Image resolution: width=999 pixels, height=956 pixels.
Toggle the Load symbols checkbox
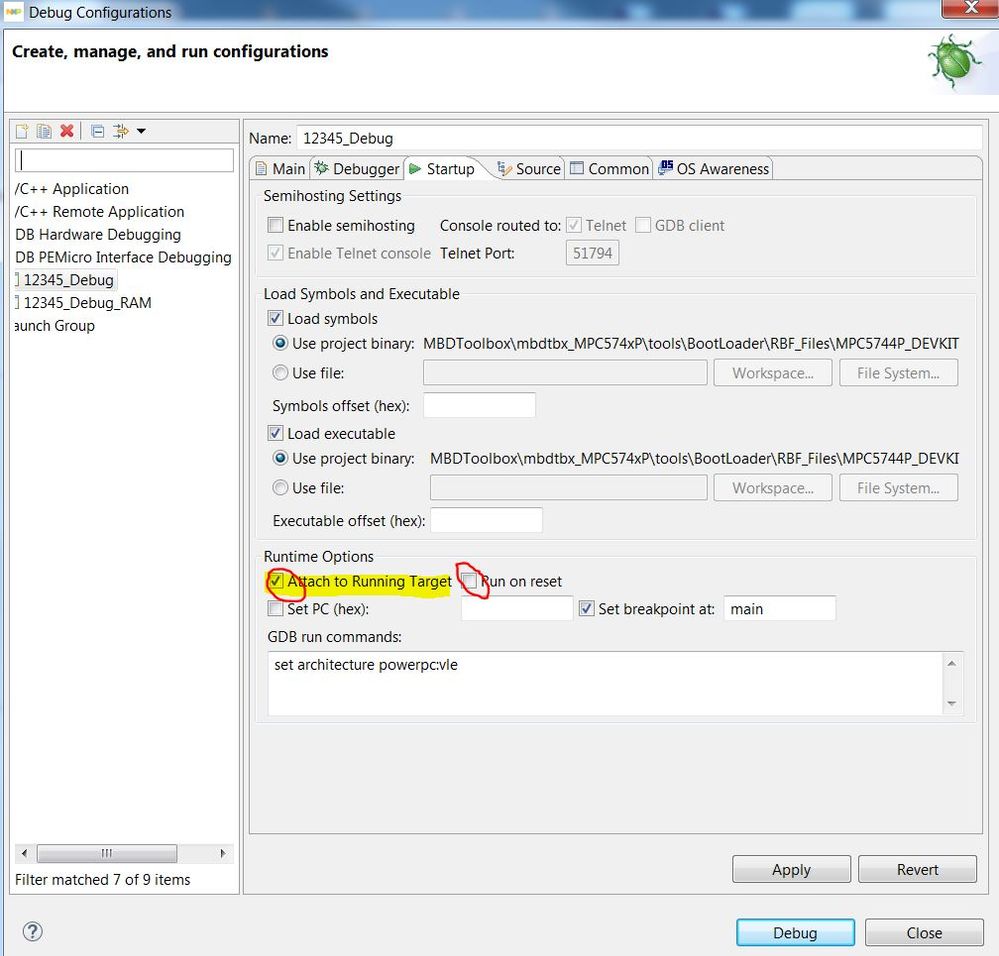pos(275,318)
